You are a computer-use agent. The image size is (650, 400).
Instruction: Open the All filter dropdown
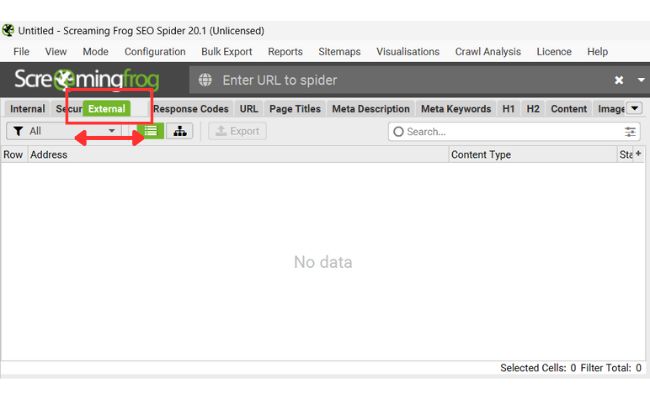coord(65,131)
